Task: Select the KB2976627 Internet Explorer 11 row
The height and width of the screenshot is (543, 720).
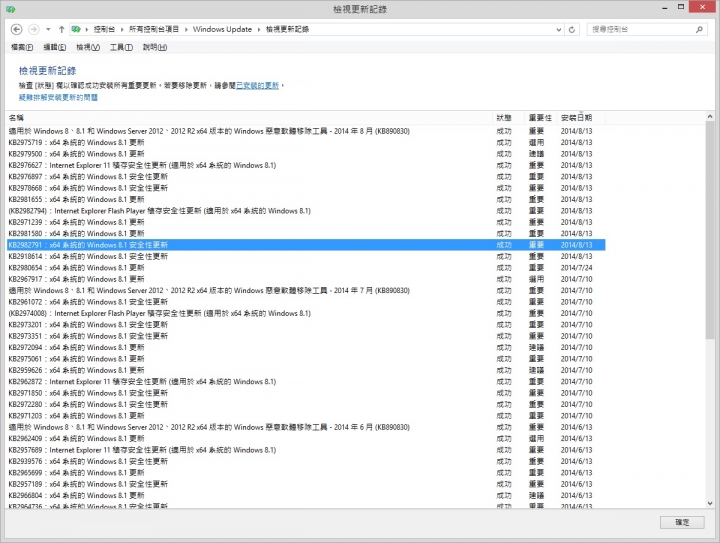Action: tap(306, 165)
